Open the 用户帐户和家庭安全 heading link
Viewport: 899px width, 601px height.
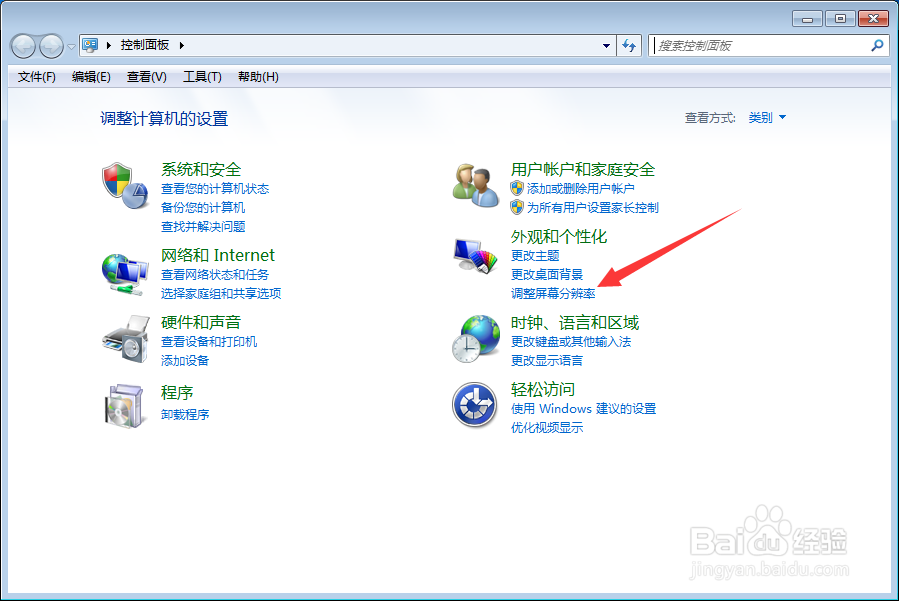click(583, 169)
